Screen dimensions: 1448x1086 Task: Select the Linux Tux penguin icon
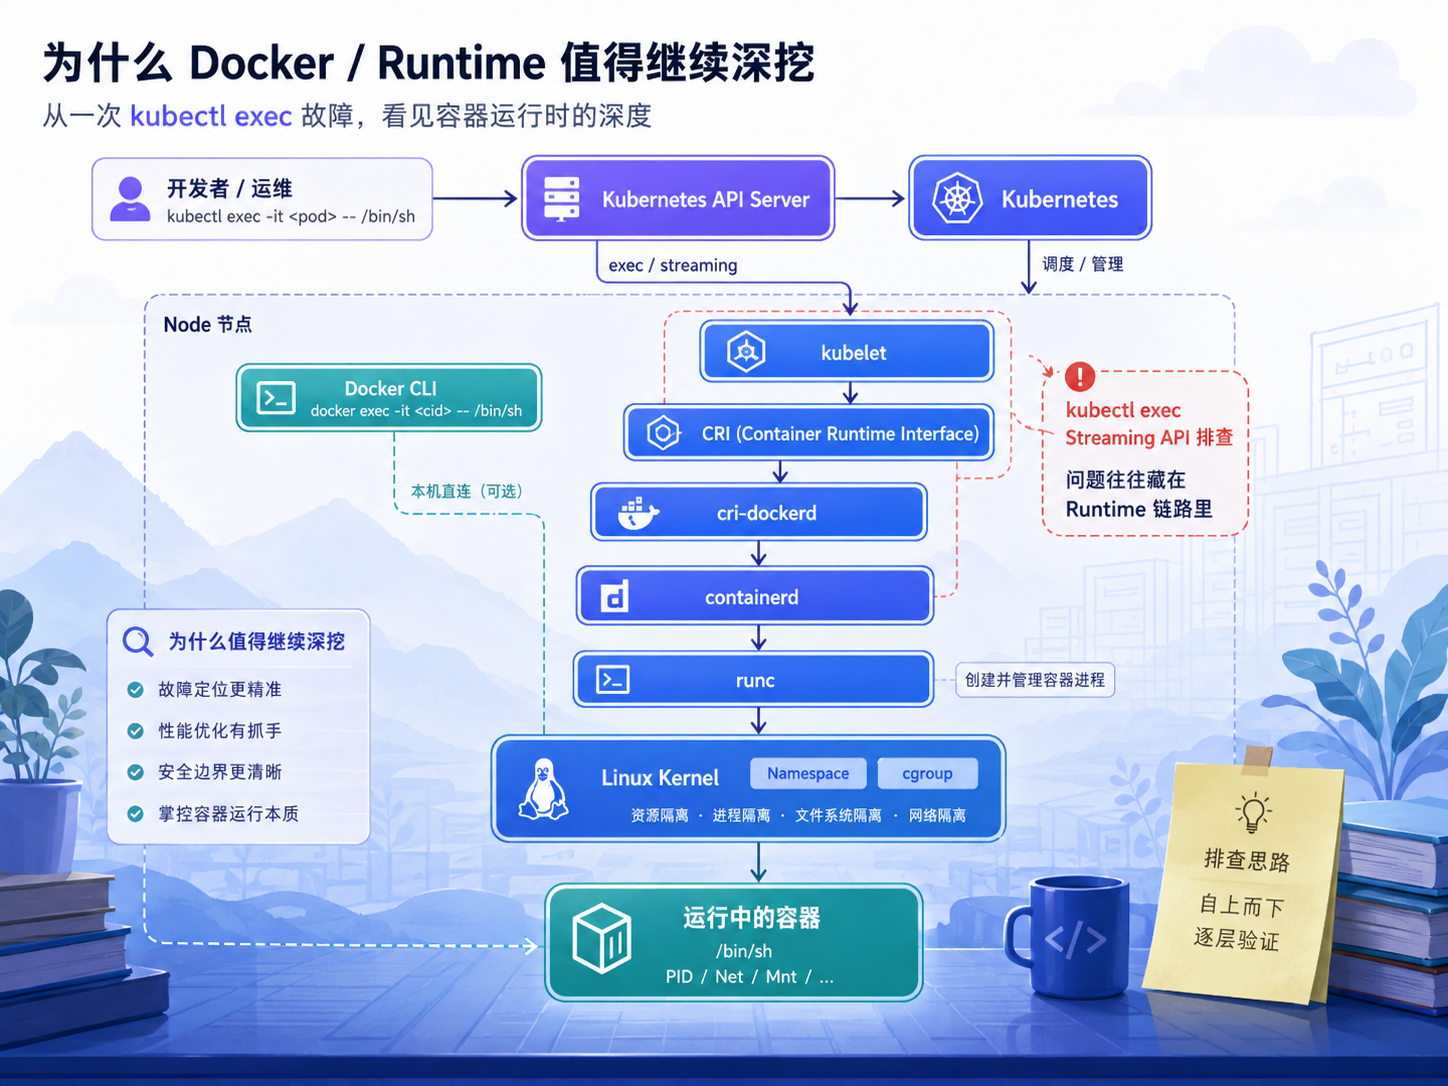pyautogui.click(x=543, y=789)
